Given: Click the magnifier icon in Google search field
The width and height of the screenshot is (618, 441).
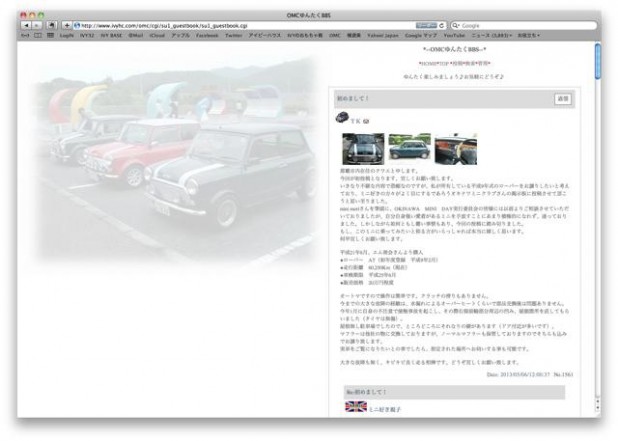Looking at the screenshot, I should tap(456, 24).
